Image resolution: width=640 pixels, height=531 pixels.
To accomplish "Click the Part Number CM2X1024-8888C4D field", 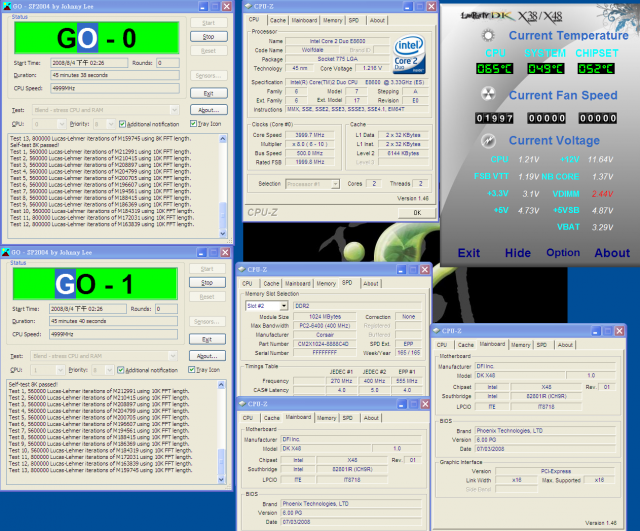I will [323, 344].
